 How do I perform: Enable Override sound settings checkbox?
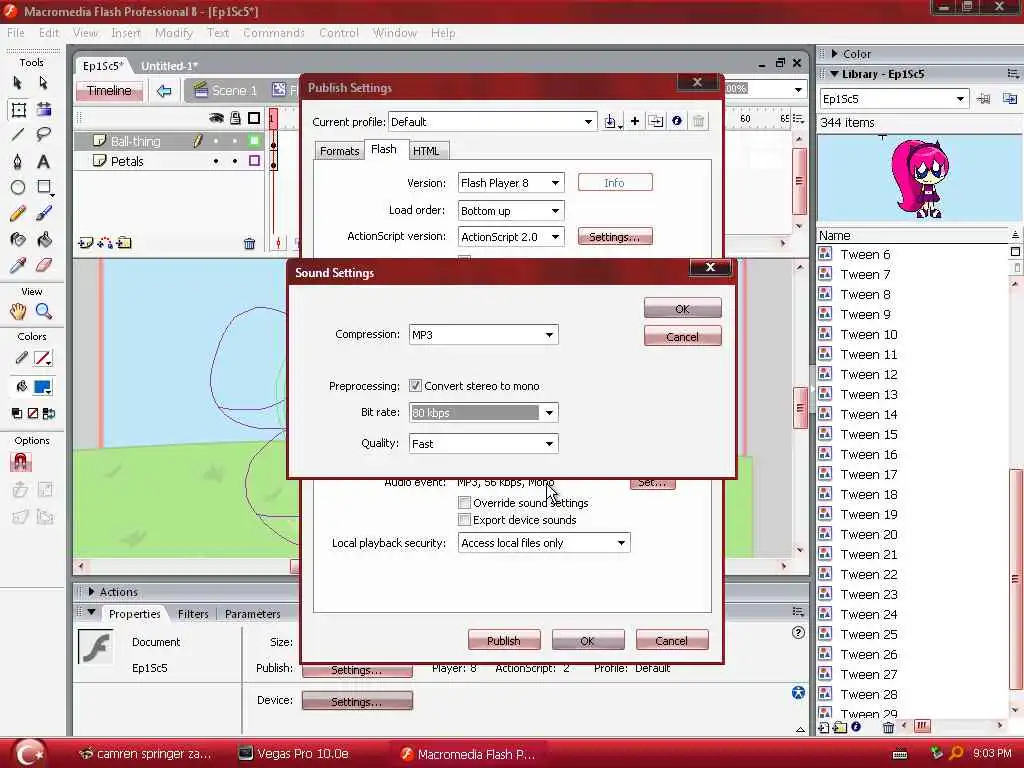click(464, 503)
